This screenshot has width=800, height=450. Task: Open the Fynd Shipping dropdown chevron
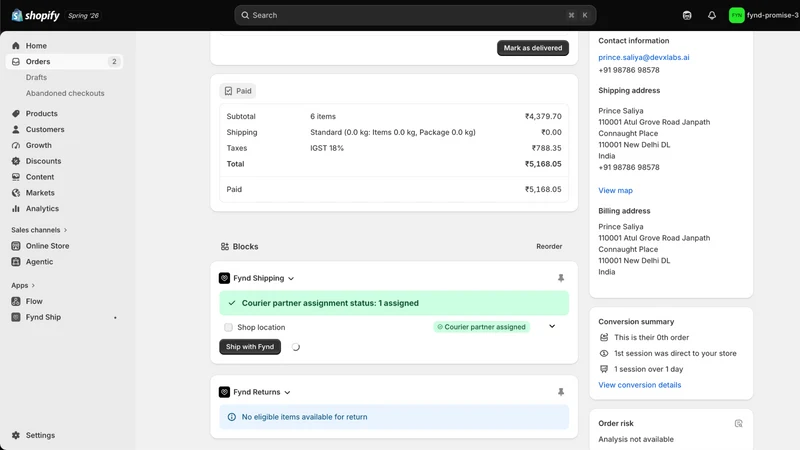pyautogui.click(x=291, y=279)
